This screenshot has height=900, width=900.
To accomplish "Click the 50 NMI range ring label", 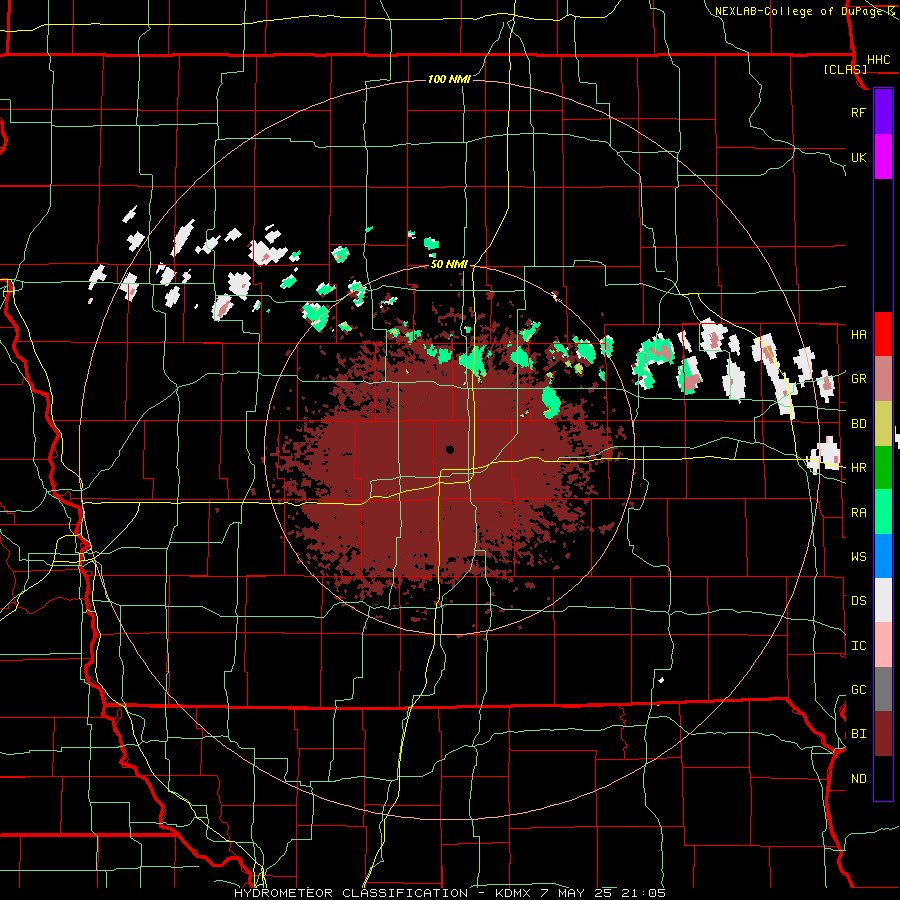I will pos(449,264).
